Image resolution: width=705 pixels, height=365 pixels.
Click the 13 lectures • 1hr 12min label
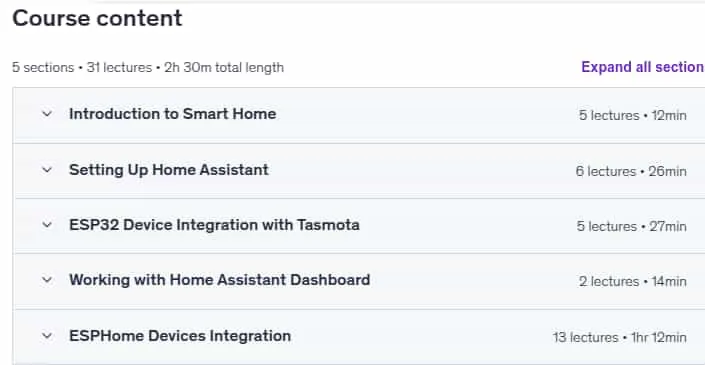tap(620, 337)
